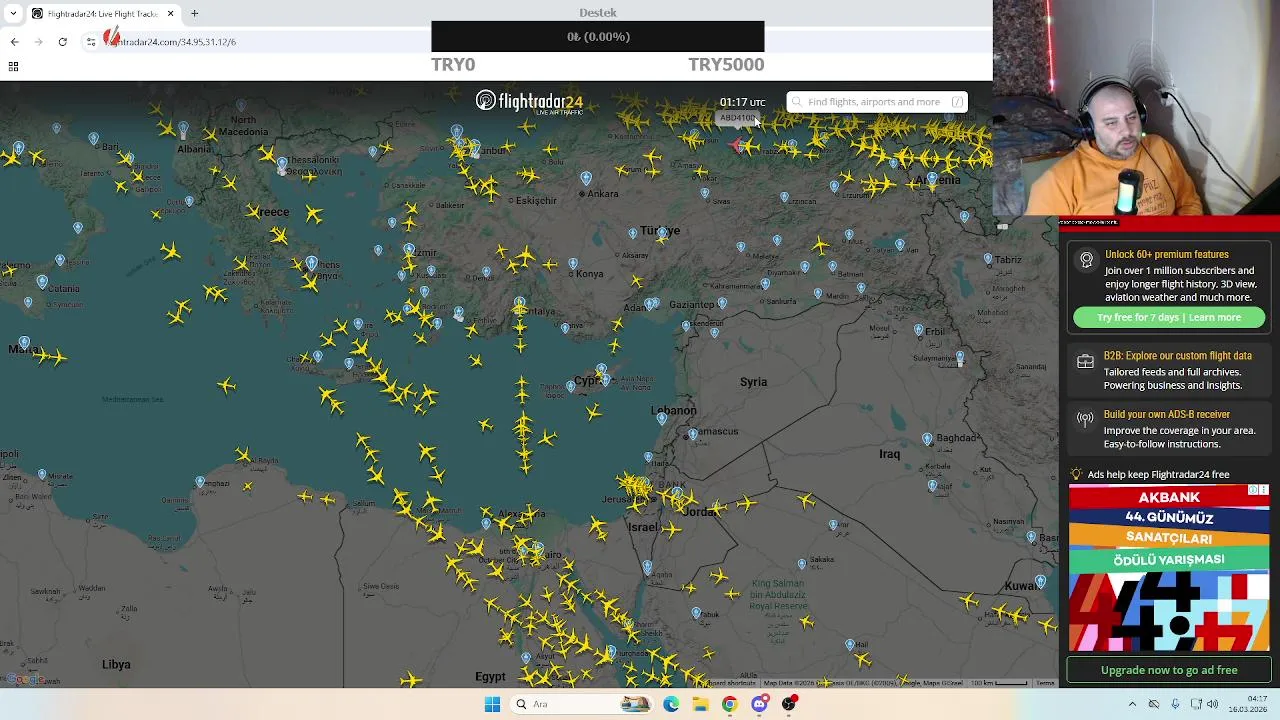
Task: Open File Explorer from taskbar
Action: tap(700, 704)
